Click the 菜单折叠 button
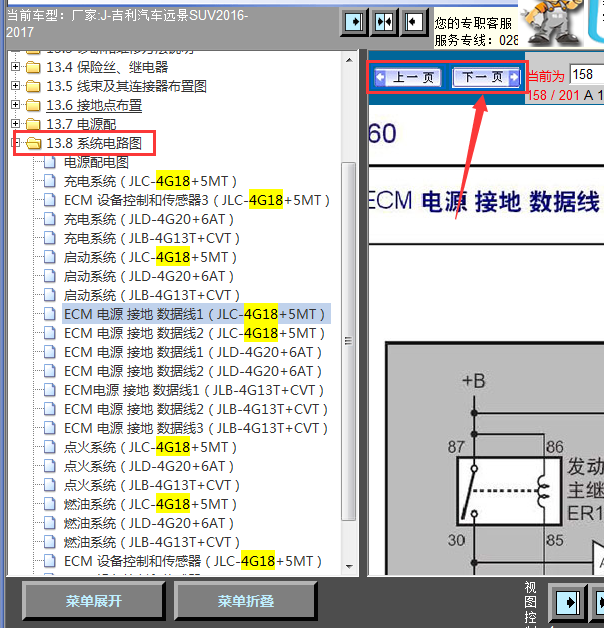 point(246,601)
